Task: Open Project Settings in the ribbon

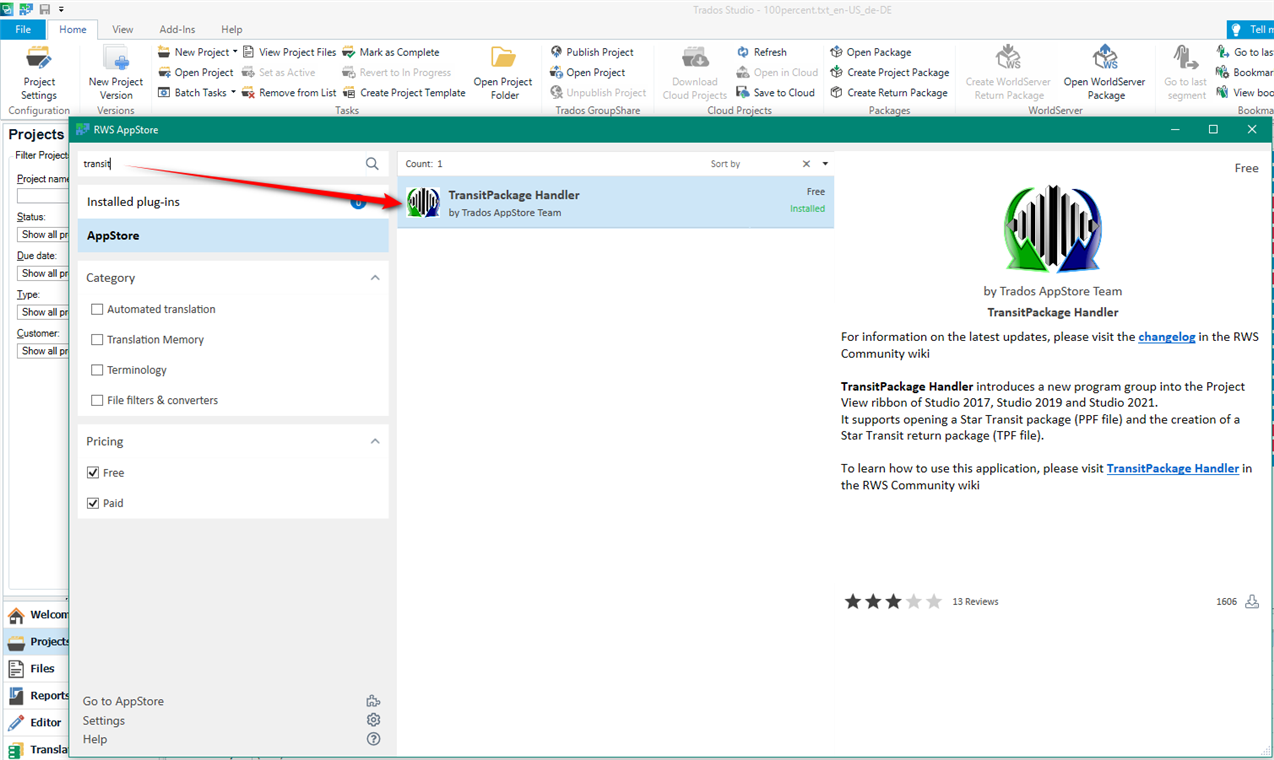Action: coord(39,73)
